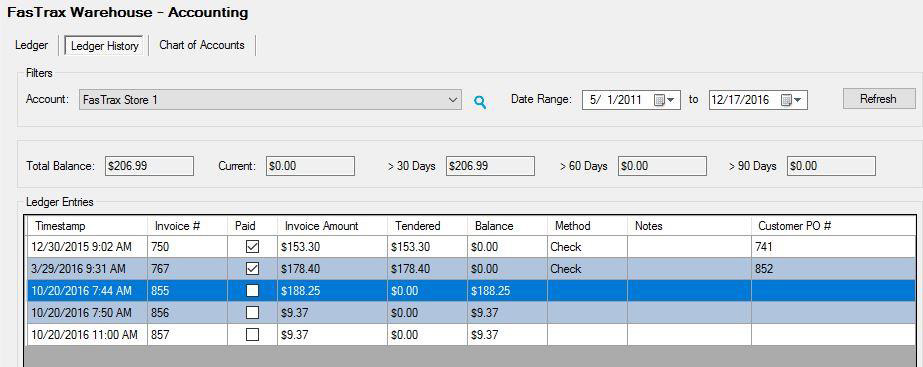Expand the Account dropdown showing FasTrax Store 1

tap(453, 100)
